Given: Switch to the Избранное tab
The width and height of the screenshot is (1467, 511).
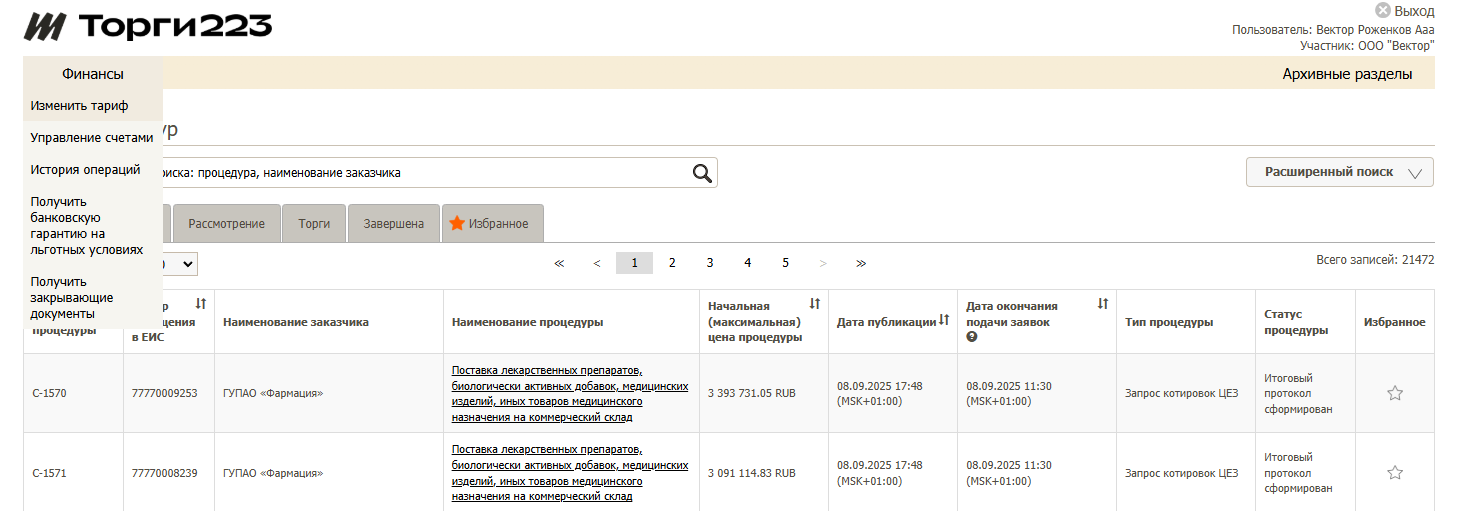Looking at the screenshot, I should (x=489, y=223).
